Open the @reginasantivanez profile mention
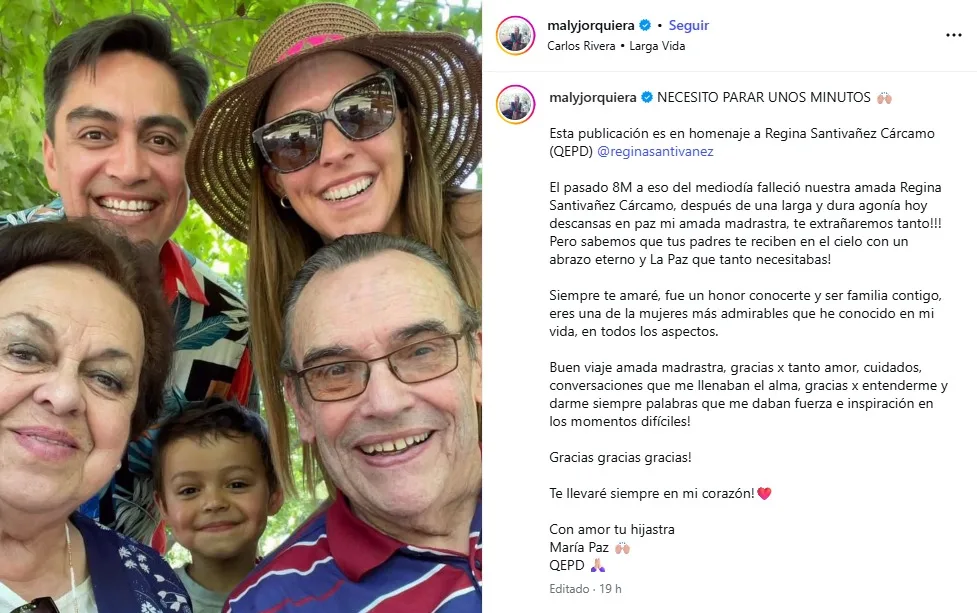977x613 pixels. [x=655, y=151]
